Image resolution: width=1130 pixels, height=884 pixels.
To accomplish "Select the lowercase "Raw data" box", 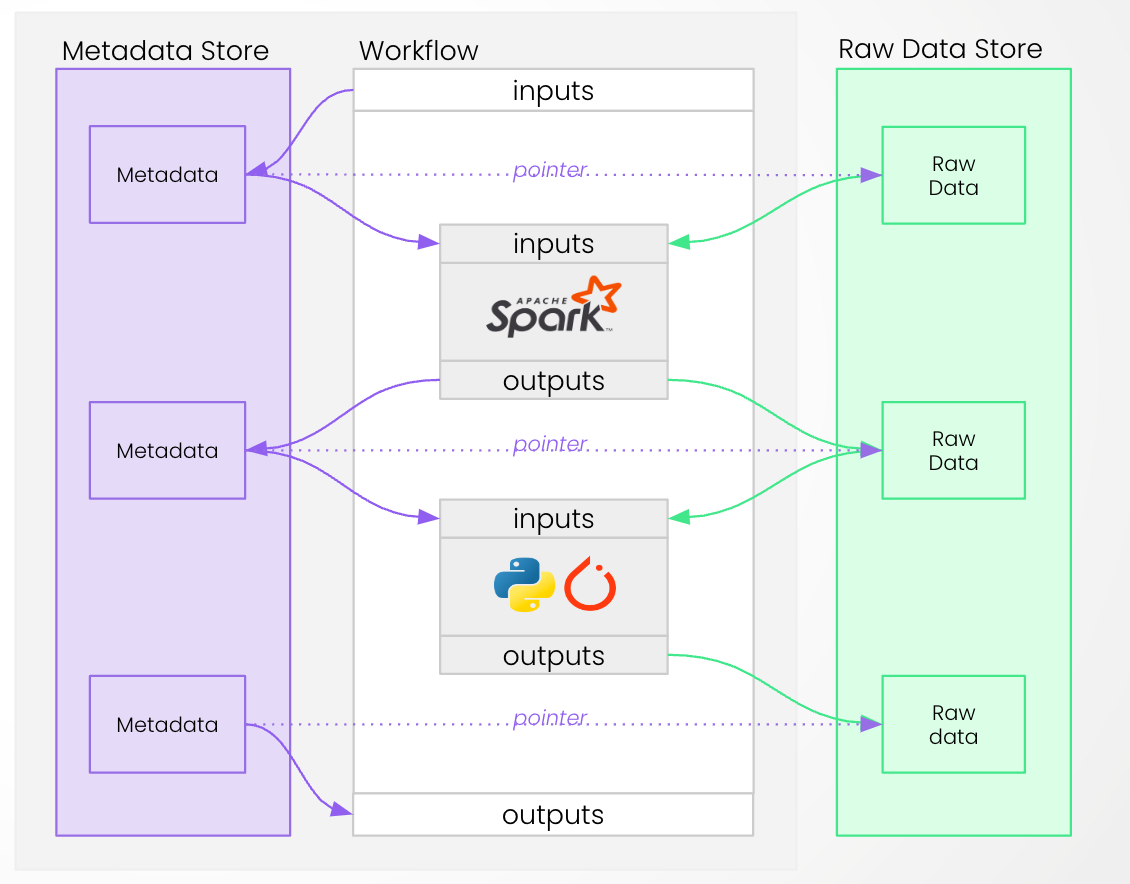I will [953, 724].
